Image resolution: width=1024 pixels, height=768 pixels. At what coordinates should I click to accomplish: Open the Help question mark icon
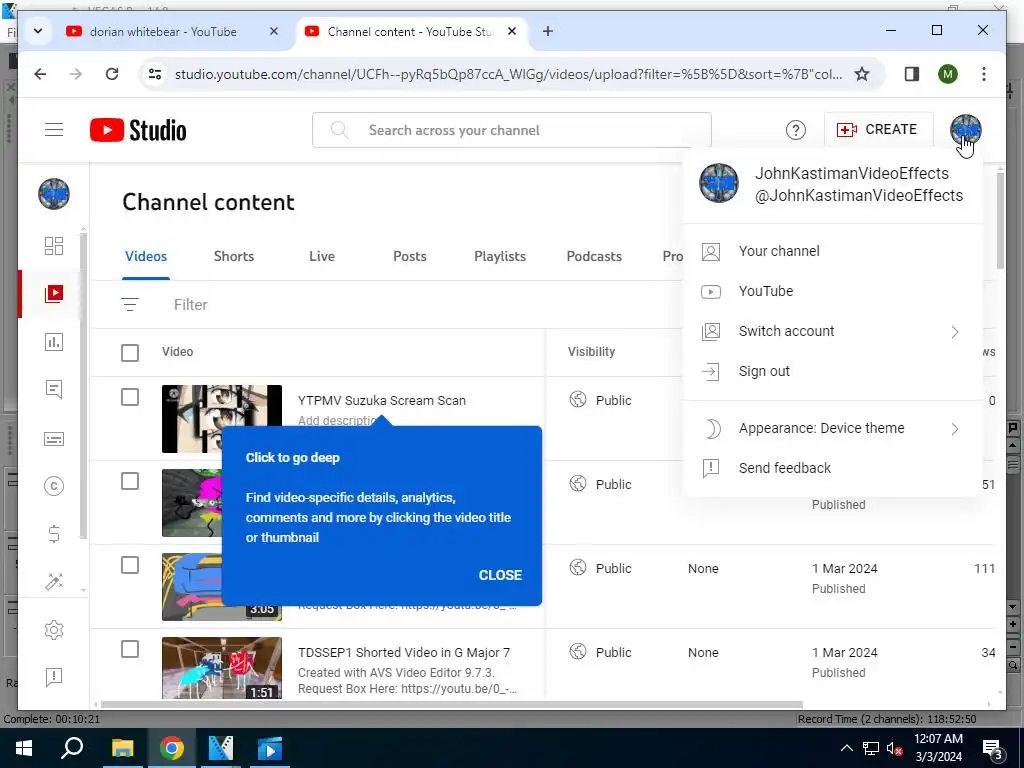tap(795, 130)
